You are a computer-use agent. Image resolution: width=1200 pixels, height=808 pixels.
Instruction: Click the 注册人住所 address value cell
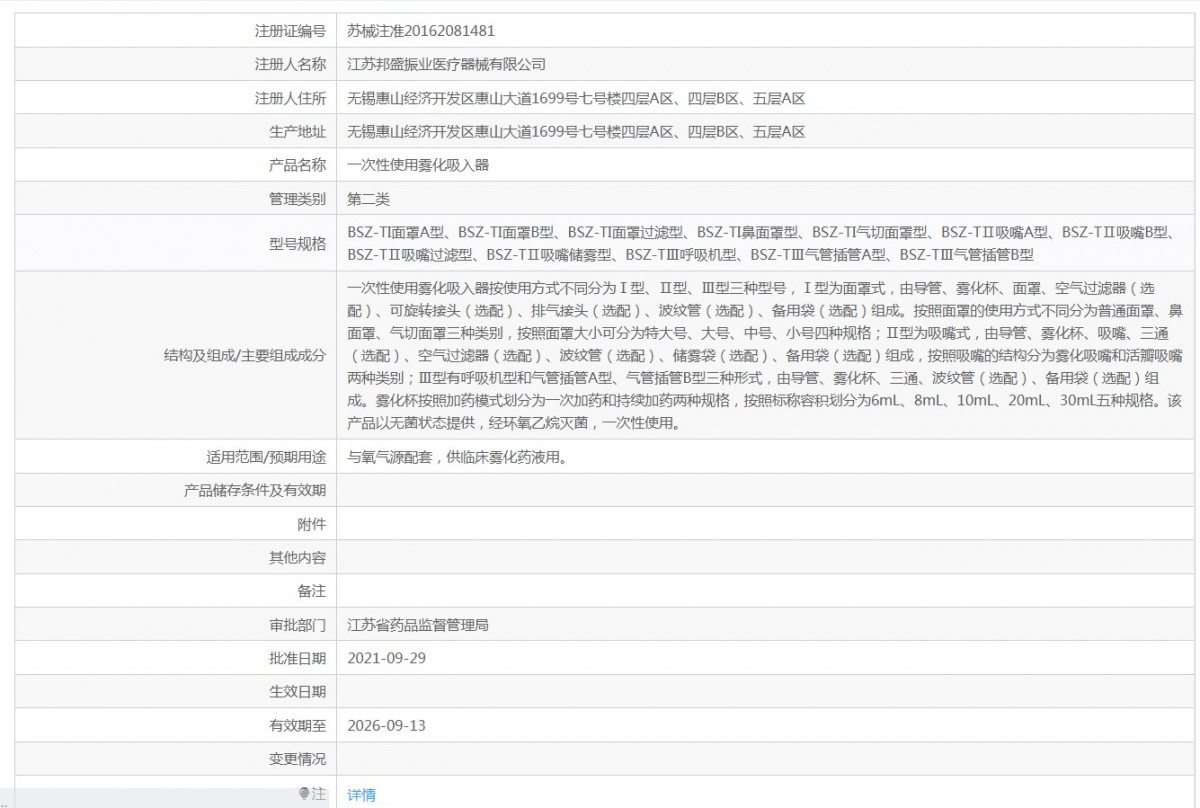click(x=767, y=98)
